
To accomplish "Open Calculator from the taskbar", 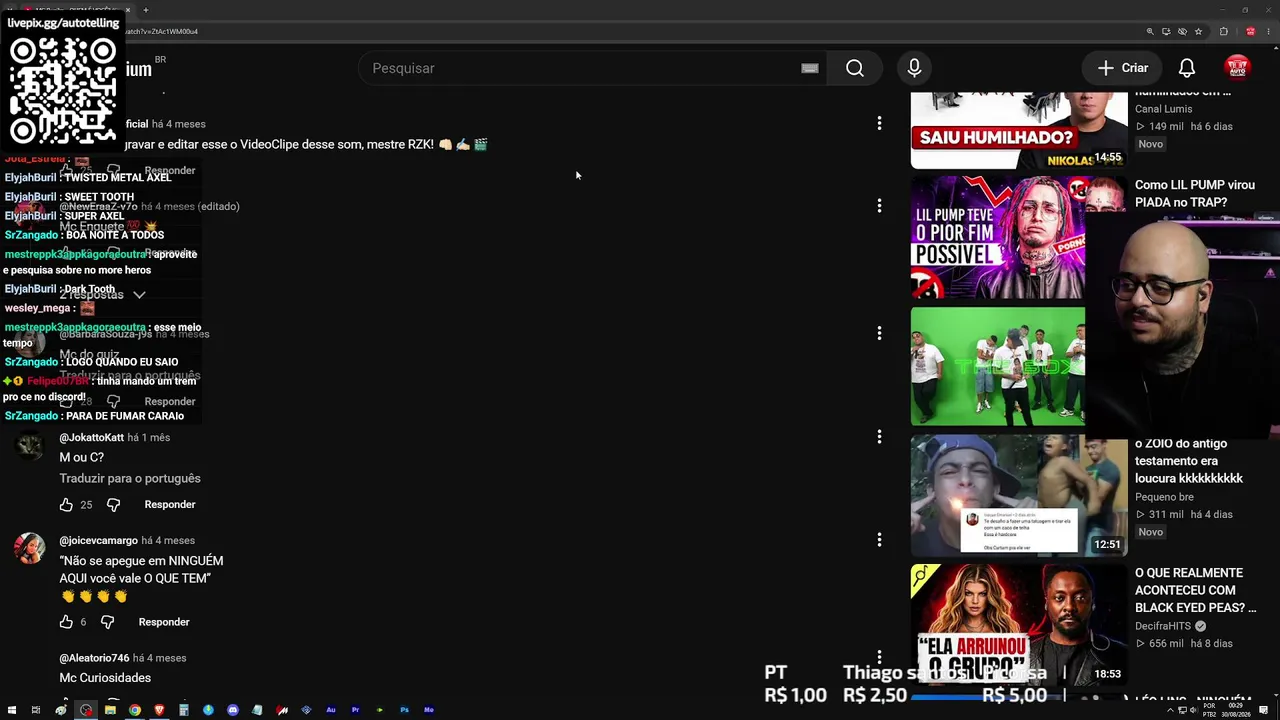I will click(184, 710).
